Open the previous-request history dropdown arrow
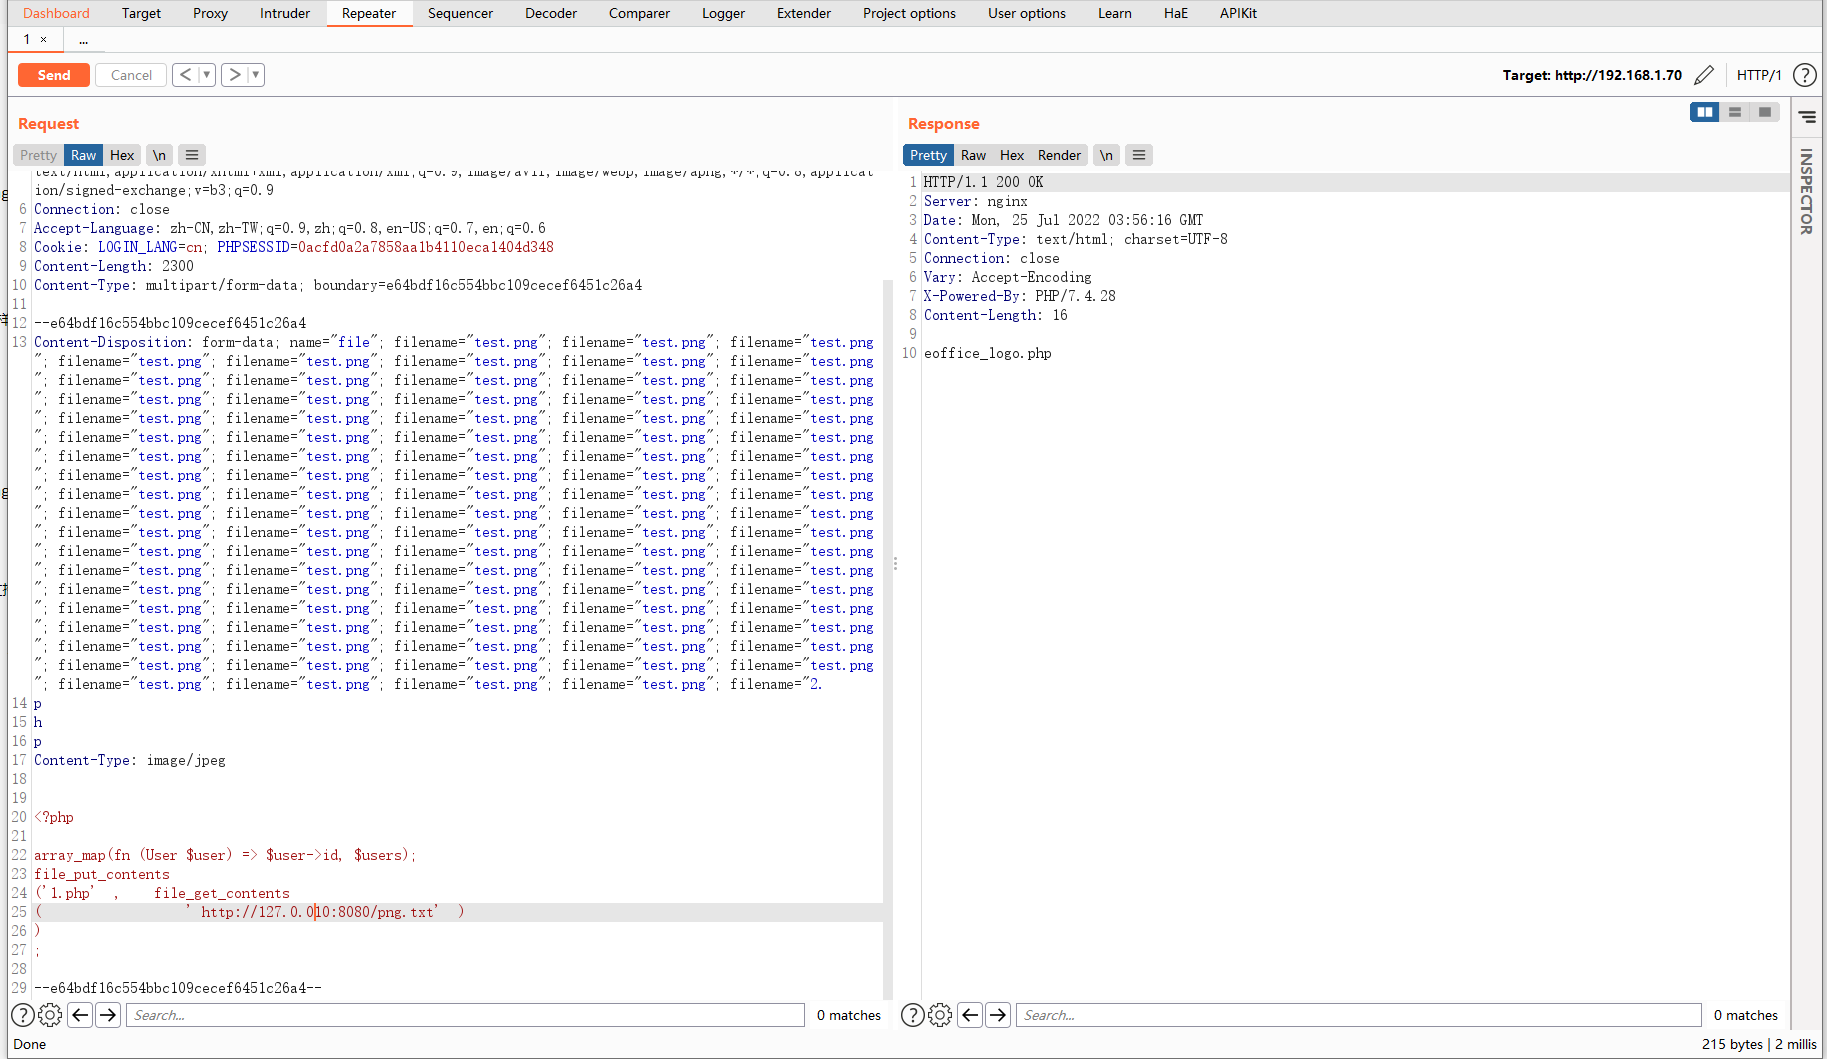The height and width of the screenshot is (1059, 1827). tap(207, 75)
